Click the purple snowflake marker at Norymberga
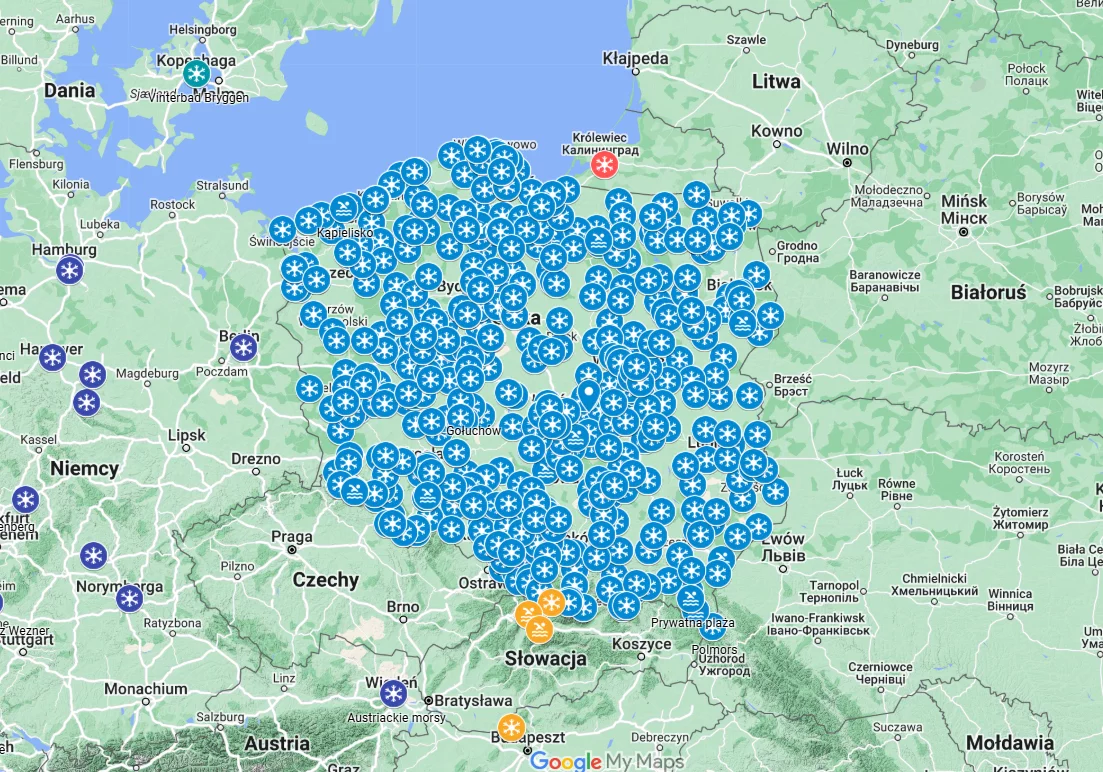The width and height of the screenshot is (1103, 772). pos(129,599)
